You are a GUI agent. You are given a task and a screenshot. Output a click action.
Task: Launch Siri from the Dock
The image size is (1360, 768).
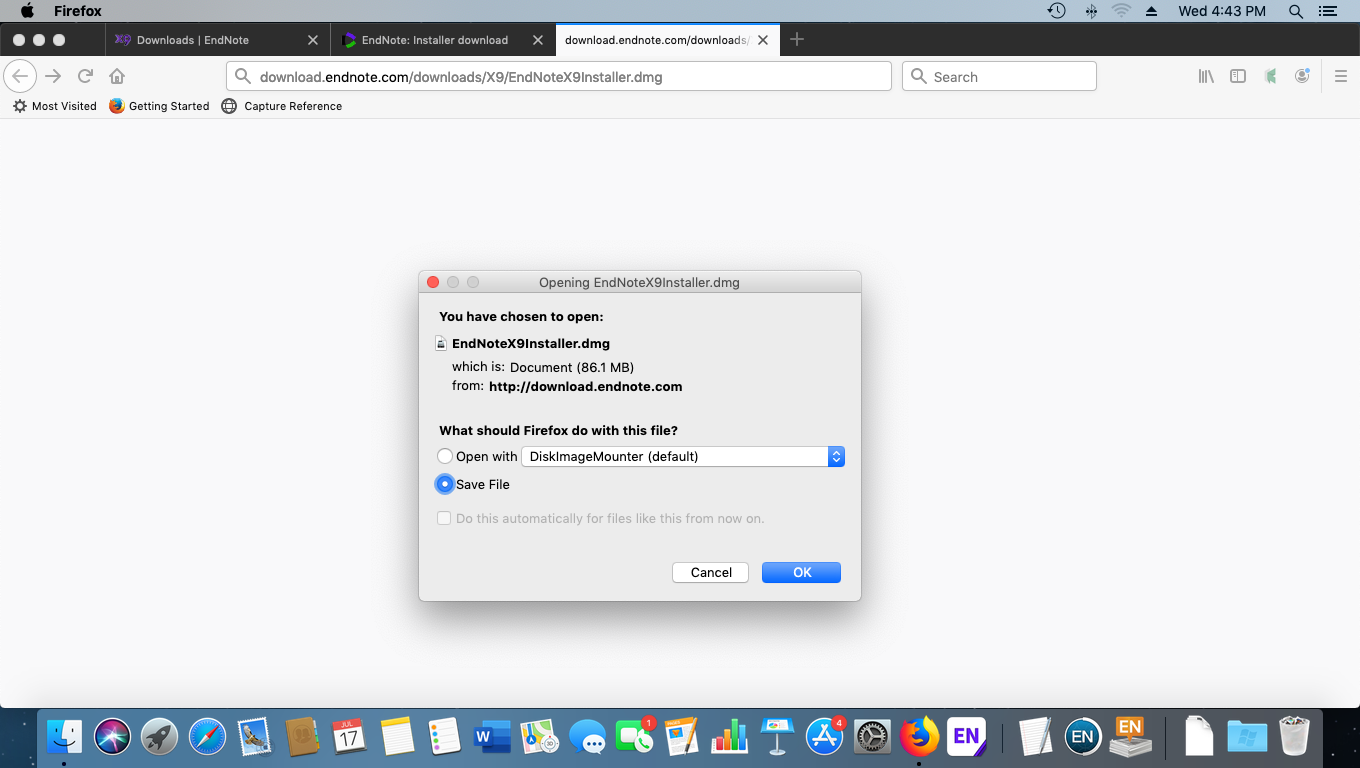[113, 738]
